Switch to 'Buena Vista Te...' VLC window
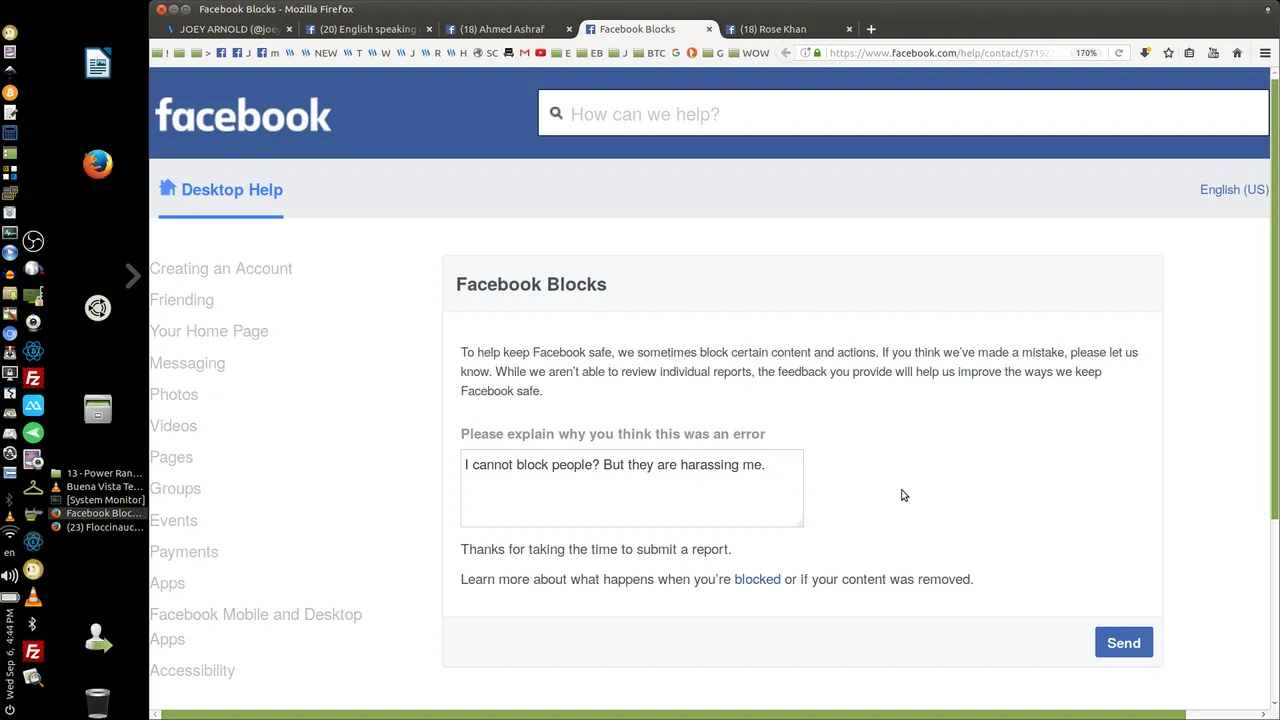 click(97, 487)
